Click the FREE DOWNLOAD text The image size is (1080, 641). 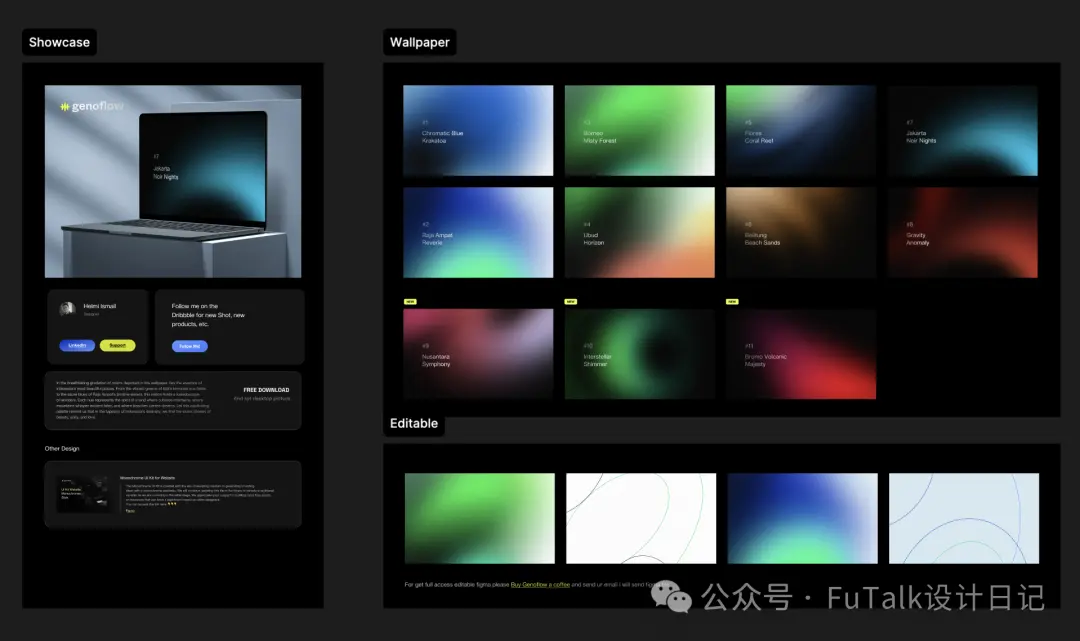(x=266, y=390)
